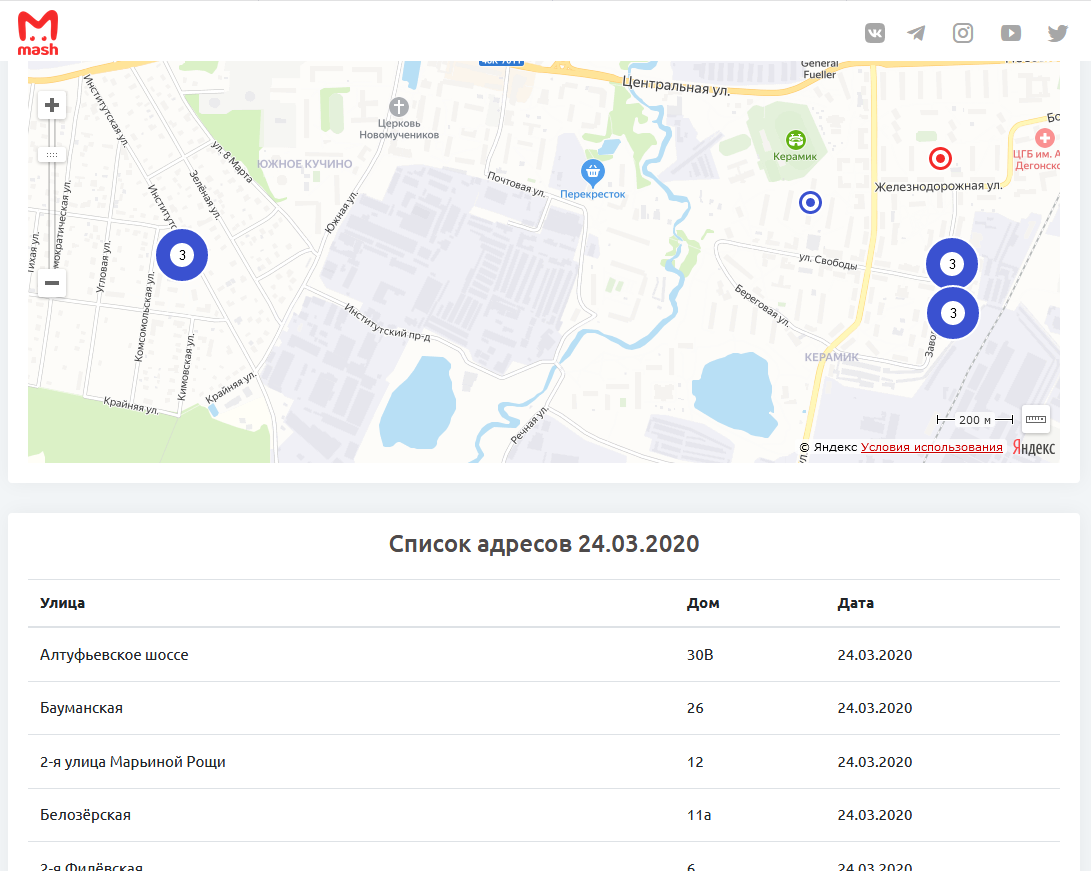
Task: Click the Дата column header
Action: [855, 603]
